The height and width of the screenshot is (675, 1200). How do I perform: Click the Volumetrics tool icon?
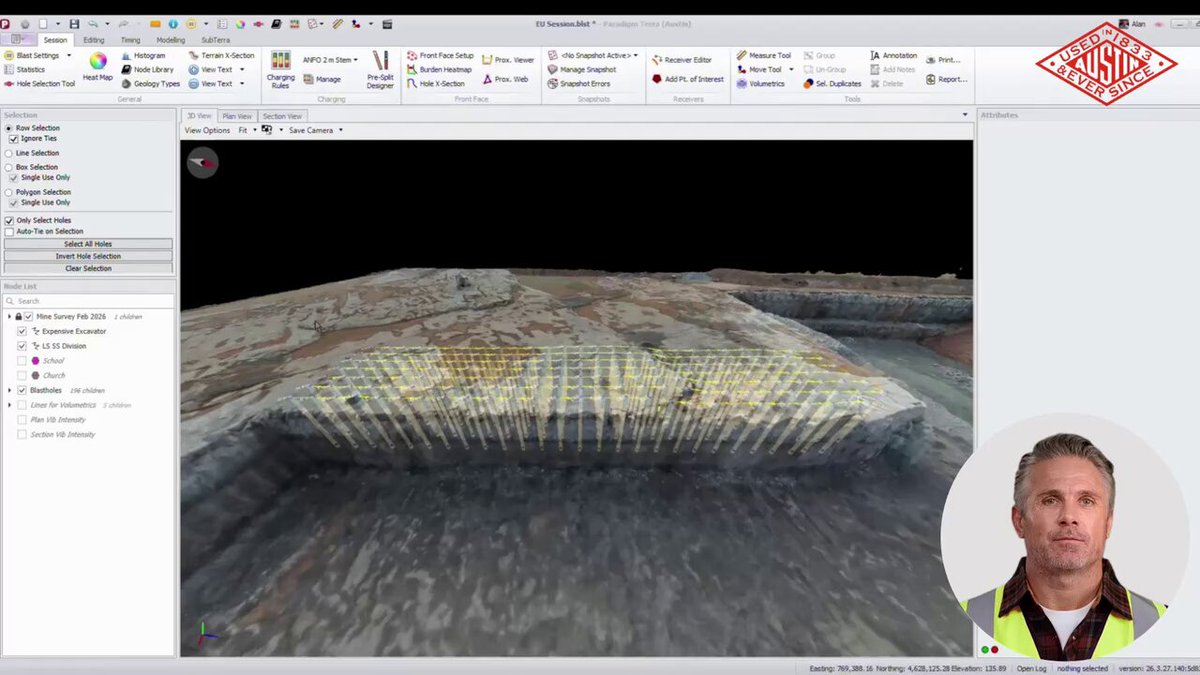point(741,84)
